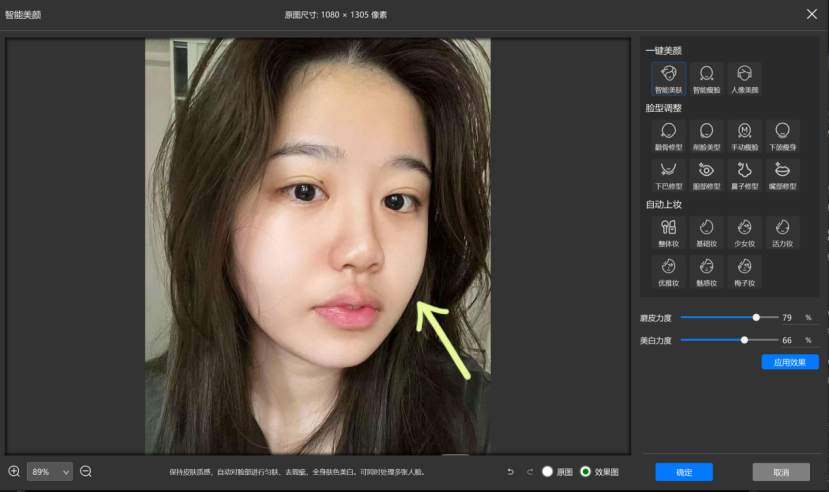This screenshot has width=829, height=492.
Task: Cancel with the 取消 button
Action: click(781, 472)
